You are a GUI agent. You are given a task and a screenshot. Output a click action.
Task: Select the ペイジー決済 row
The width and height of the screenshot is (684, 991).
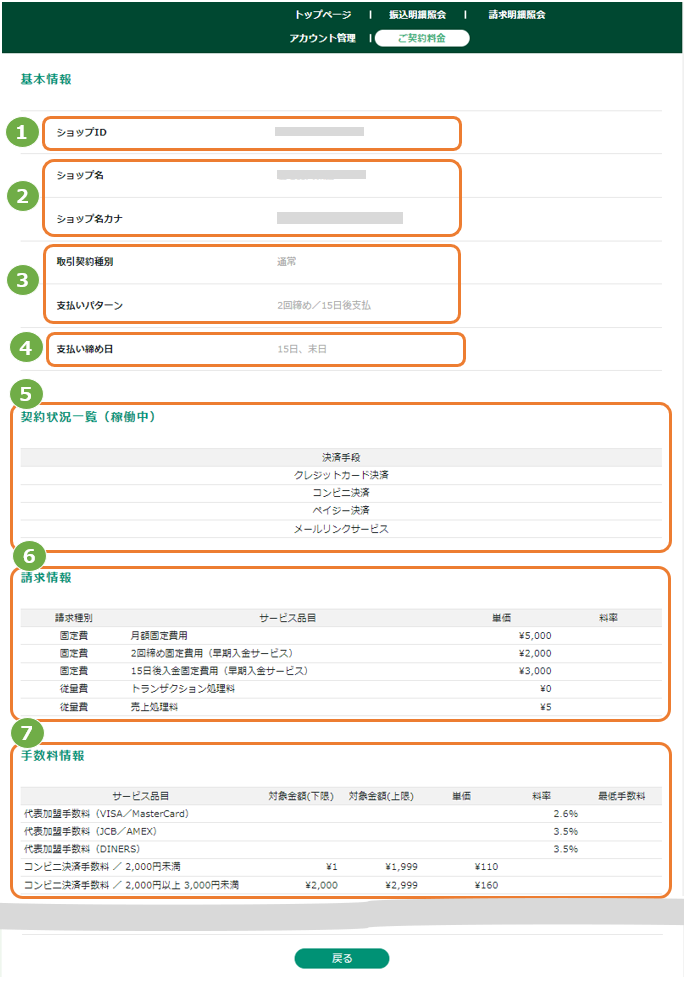pyautogui.click(x=341, y=510)
